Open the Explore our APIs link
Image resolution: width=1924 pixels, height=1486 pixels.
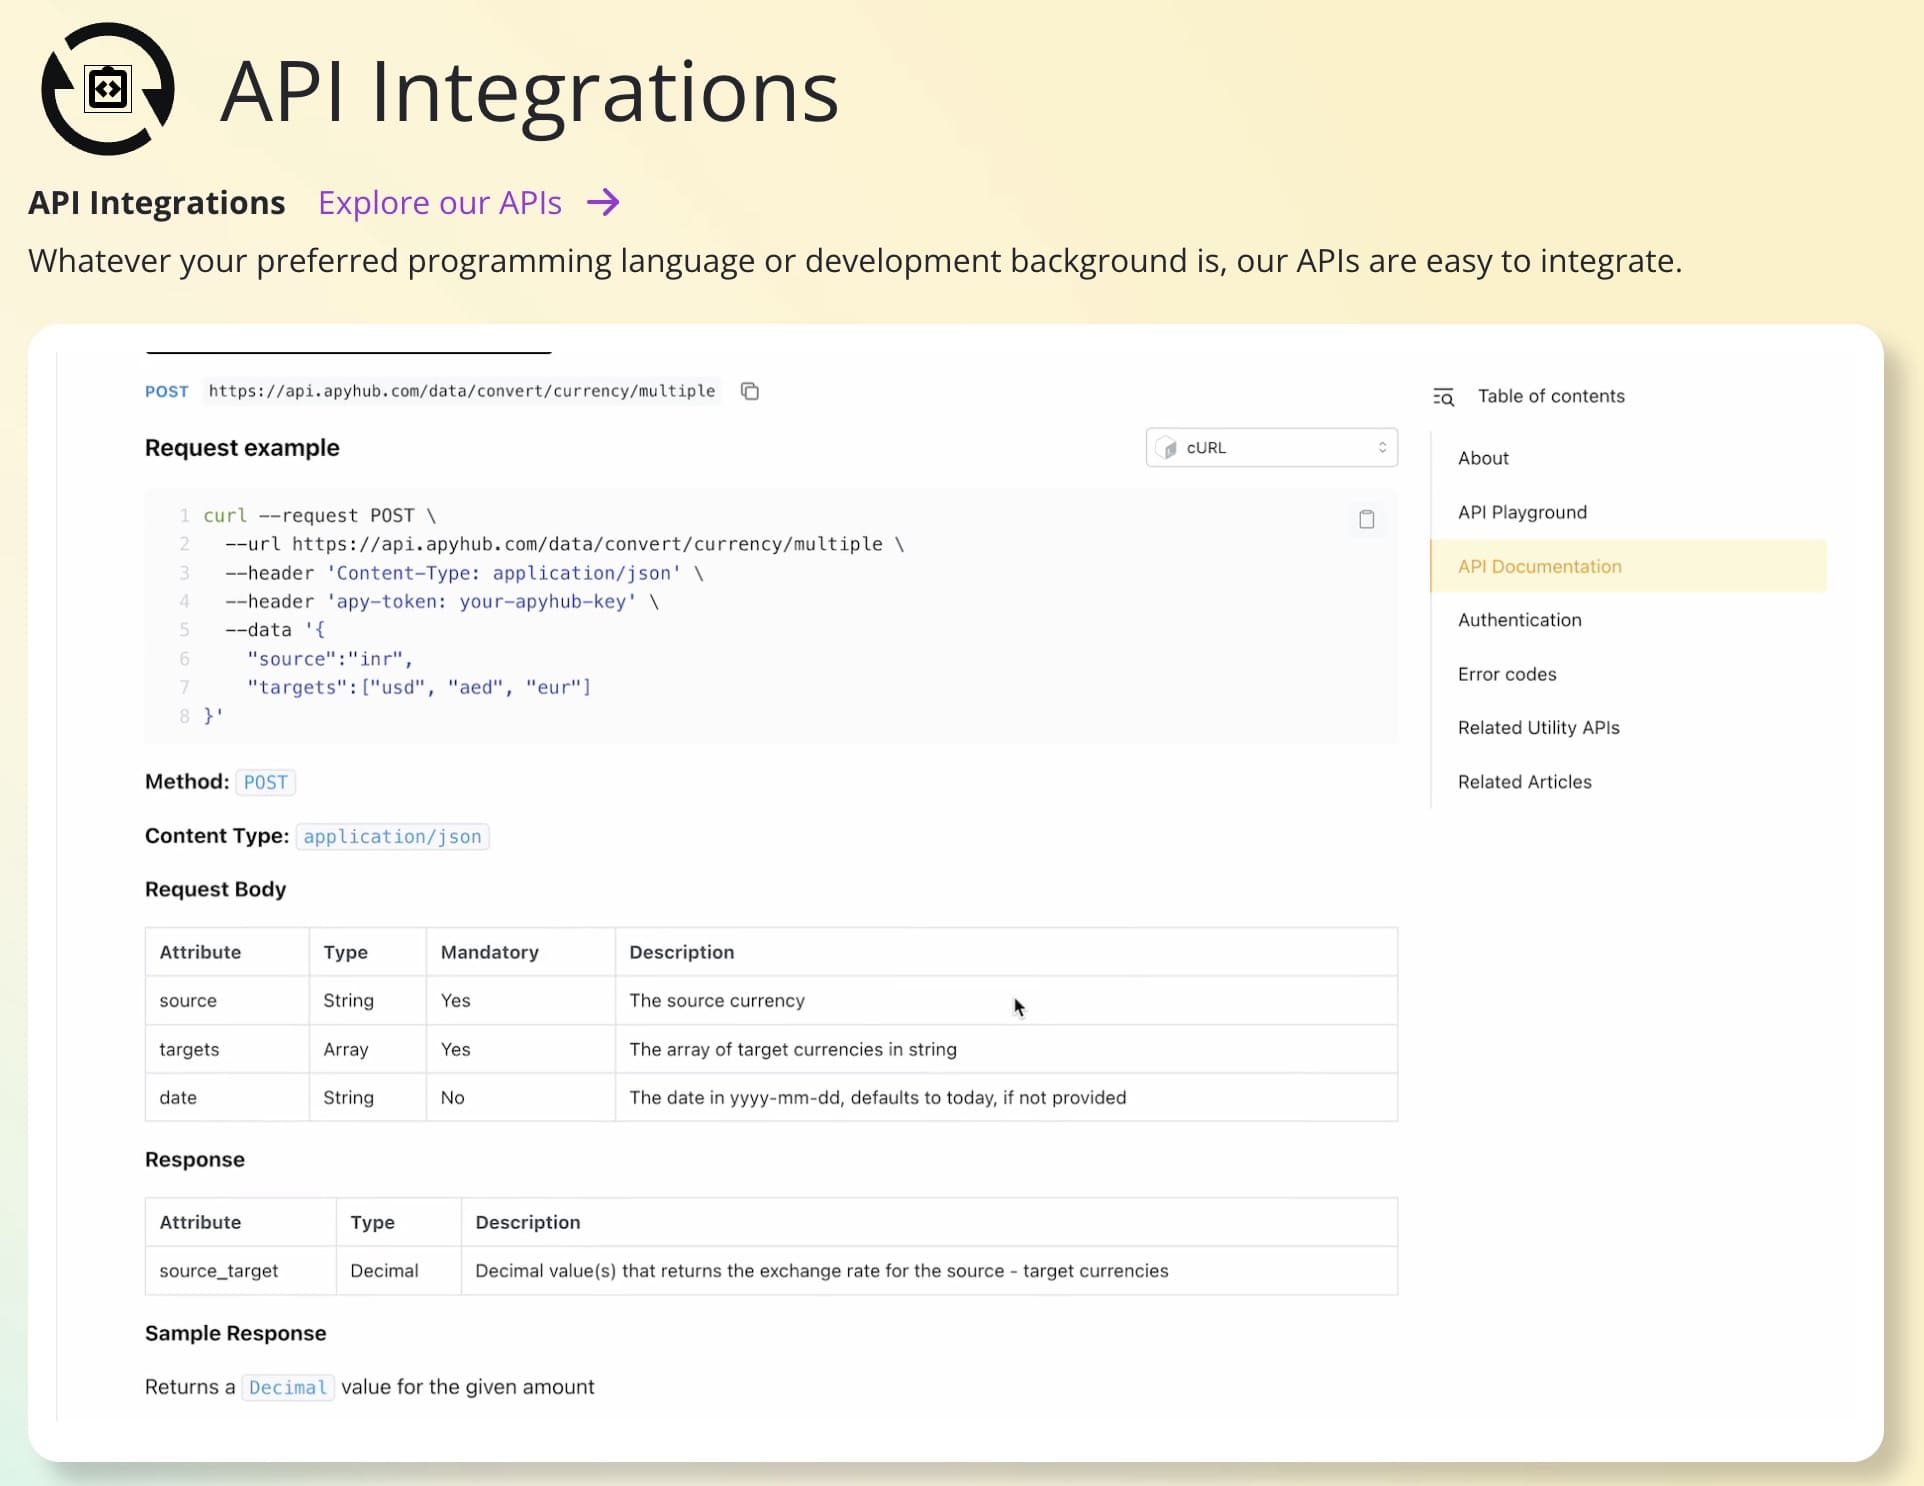(440, 203)
